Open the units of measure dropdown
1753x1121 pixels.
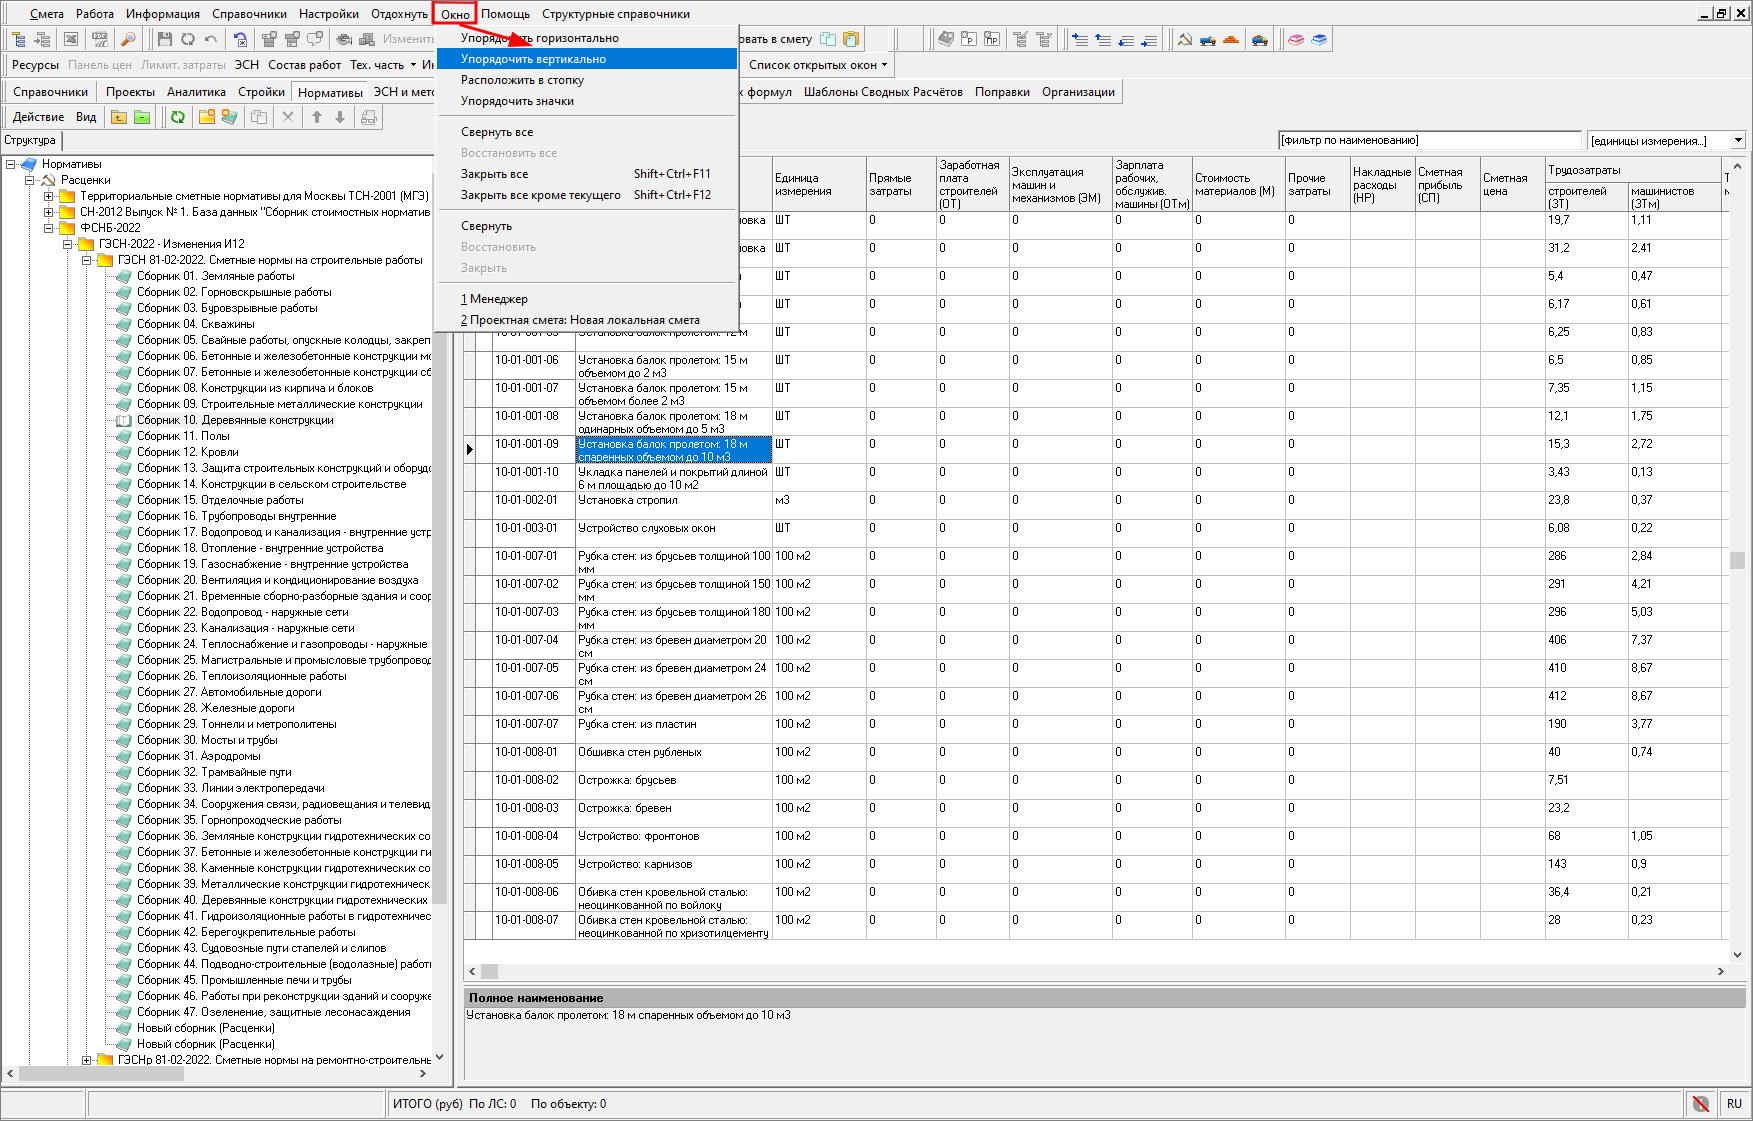point(1738,141)
